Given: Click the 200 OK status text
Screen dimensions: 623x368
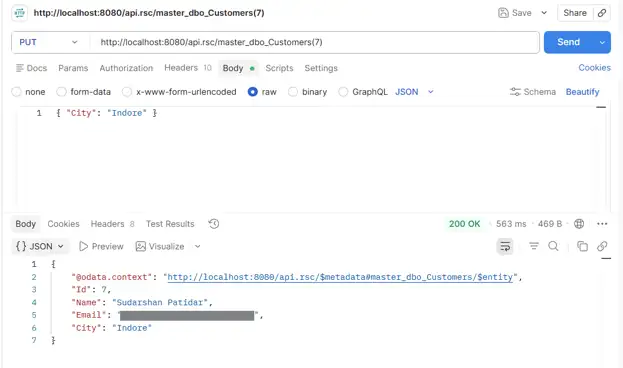Looking at the screenshot, I should [x=464, y=224].
